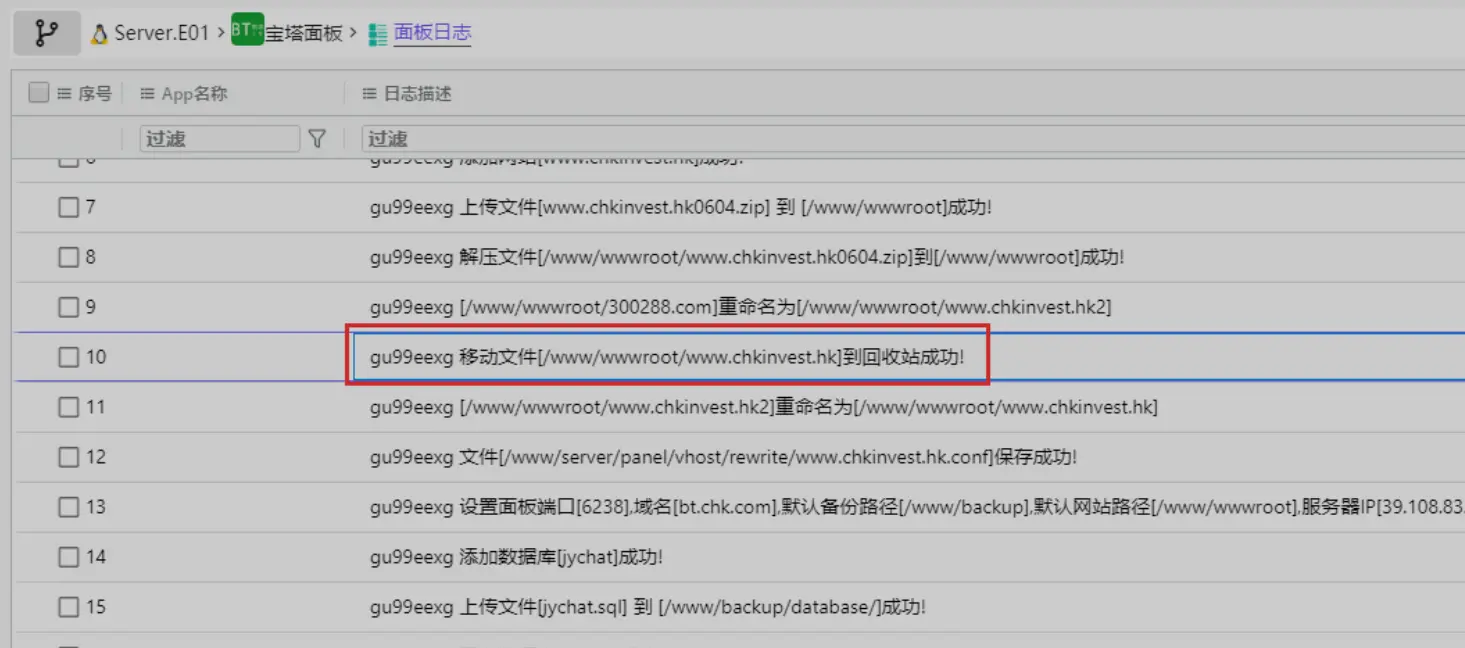Open 宝塔面板 in the breadcrumb
Viewport: 1465px width, 648px height.
tap(304, 34)
